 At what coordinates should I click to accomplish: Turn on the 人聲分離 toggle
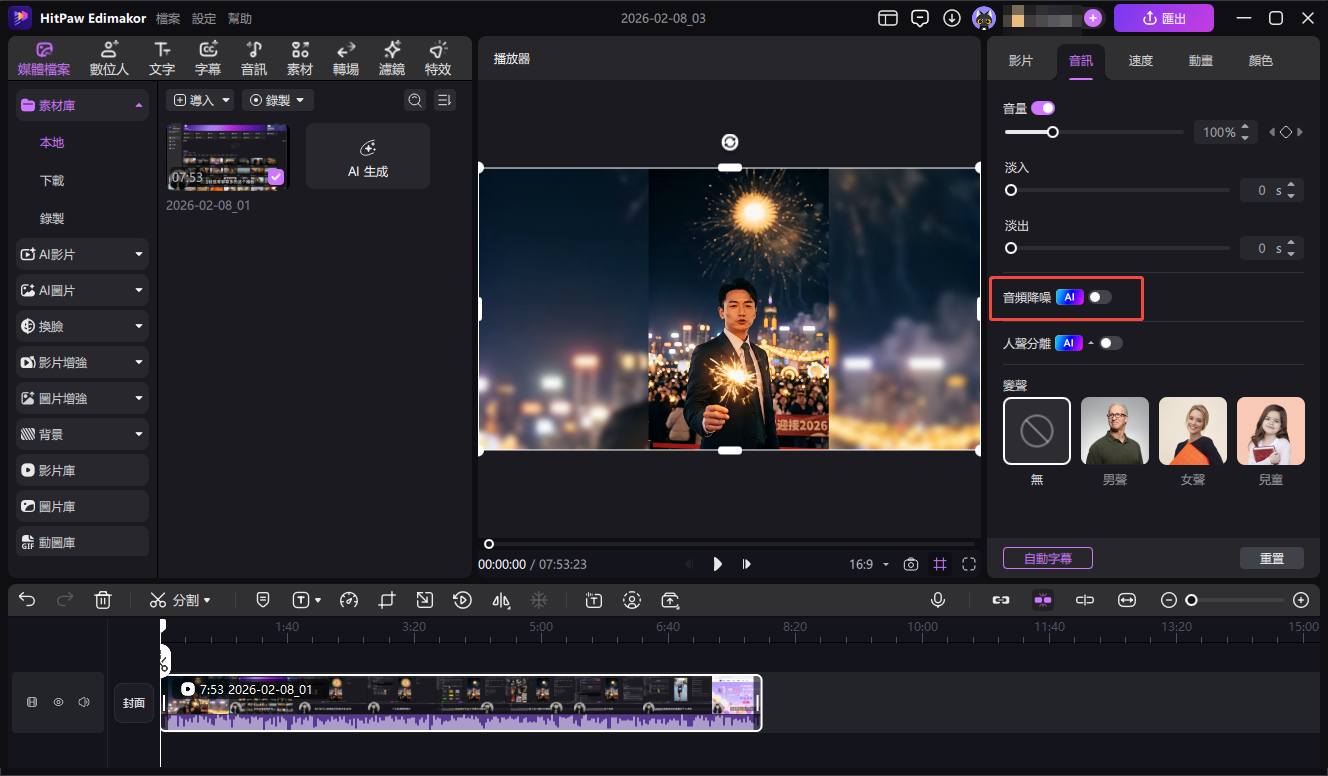(x=1110, y=343)
